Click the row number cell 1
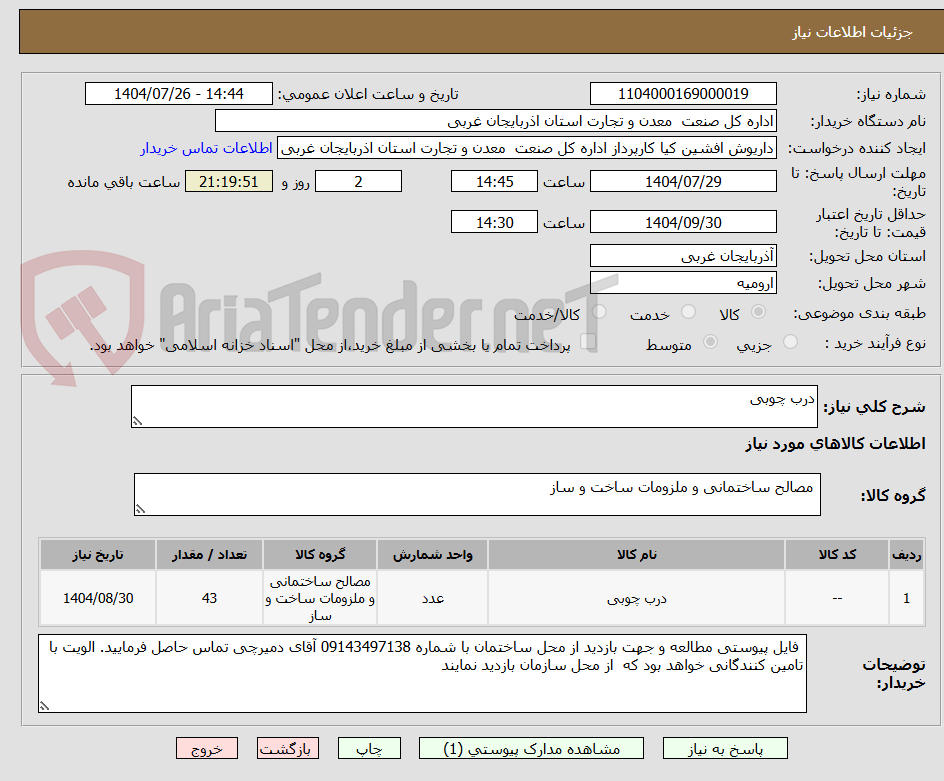Screen dimensions: 944x781 point(907,598)
